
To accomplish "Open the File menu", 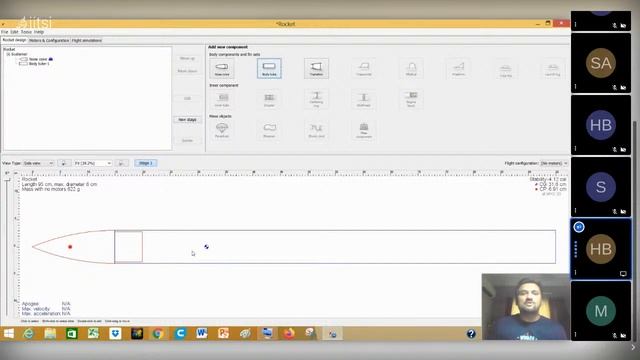I will pos(4,32).
